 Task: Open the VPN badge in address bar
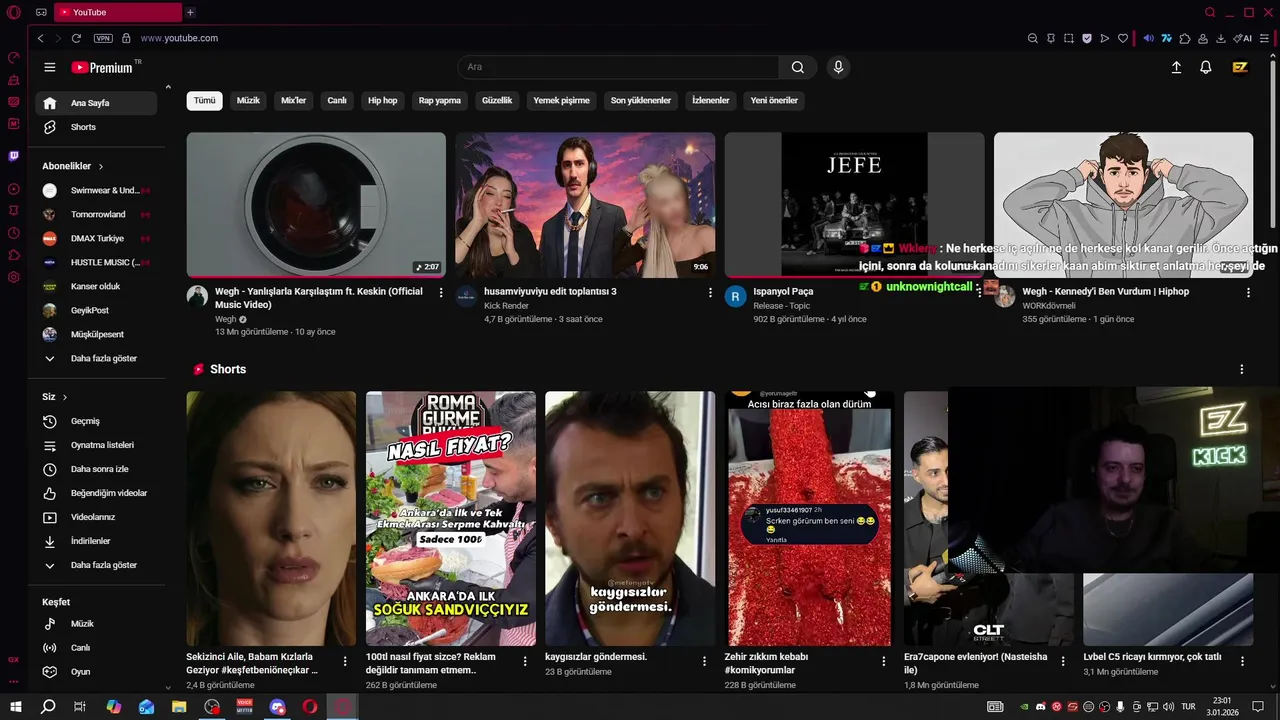pos(103,38)
